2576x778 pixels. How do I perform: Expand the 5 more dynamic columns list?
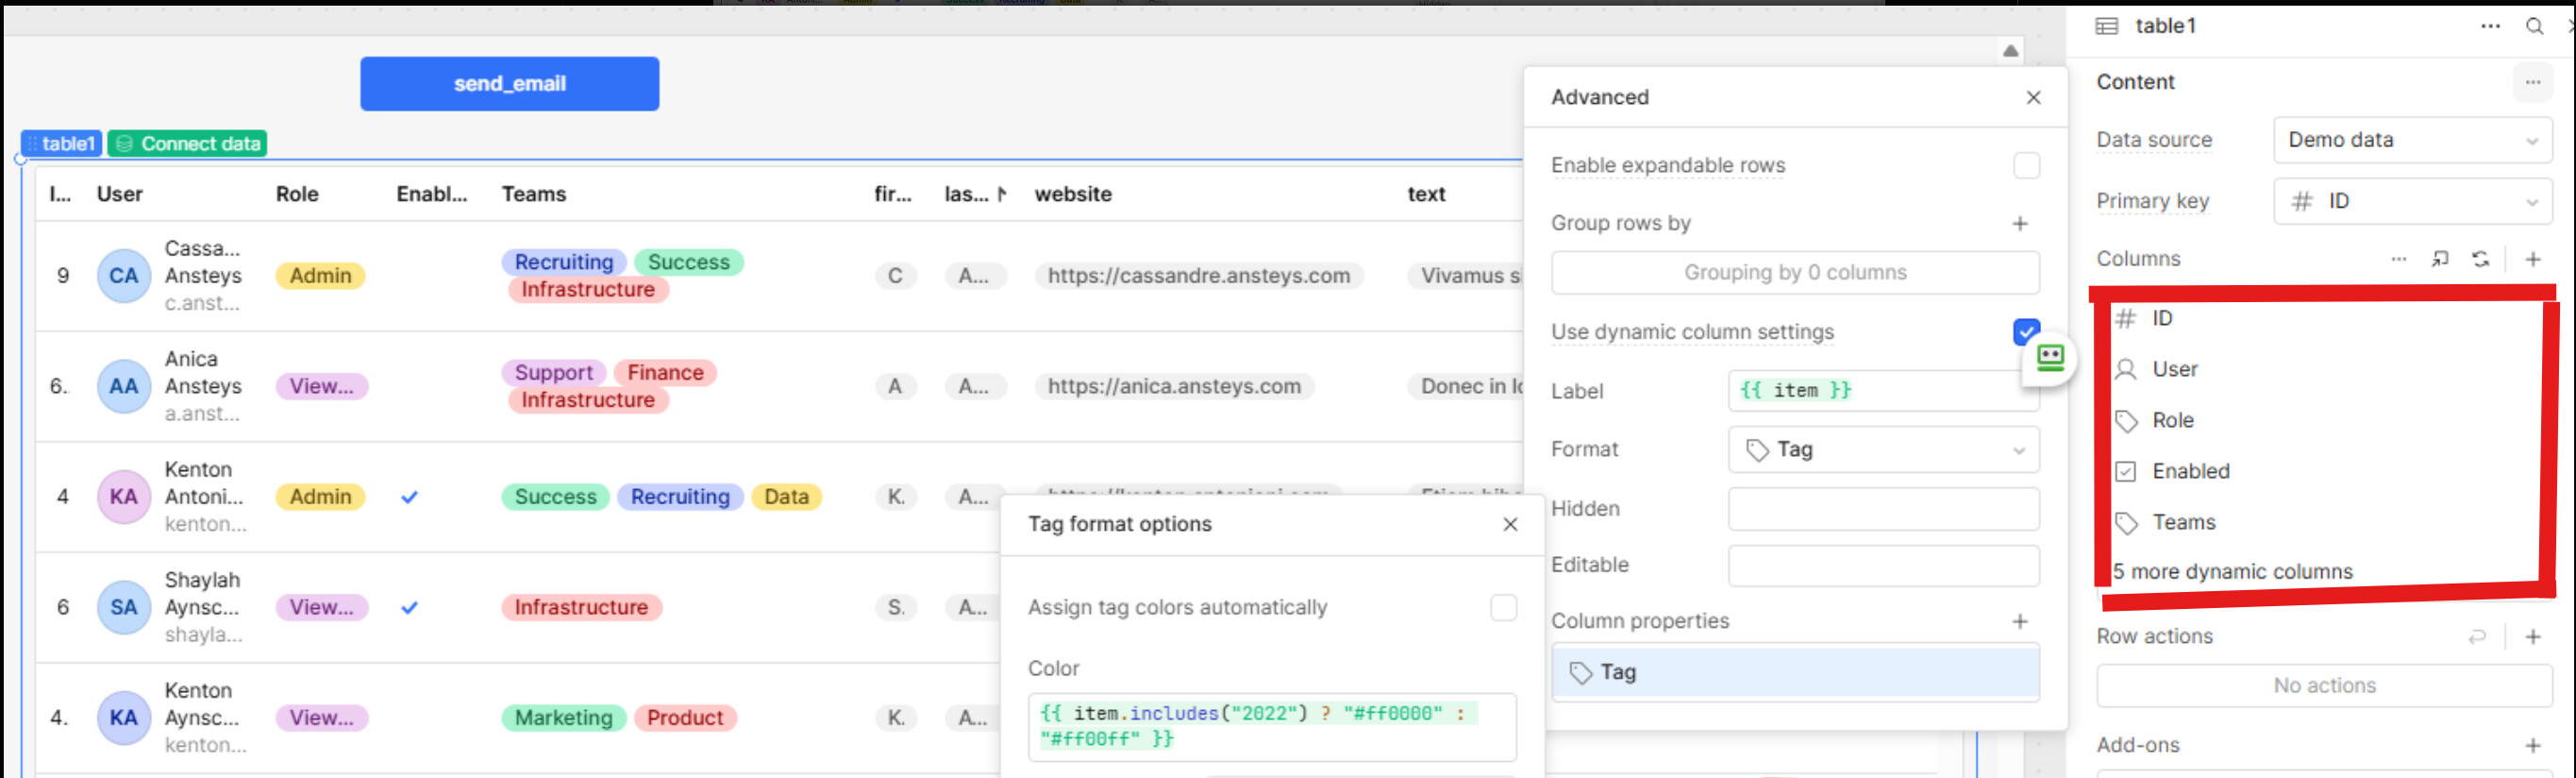(2232, 571)
